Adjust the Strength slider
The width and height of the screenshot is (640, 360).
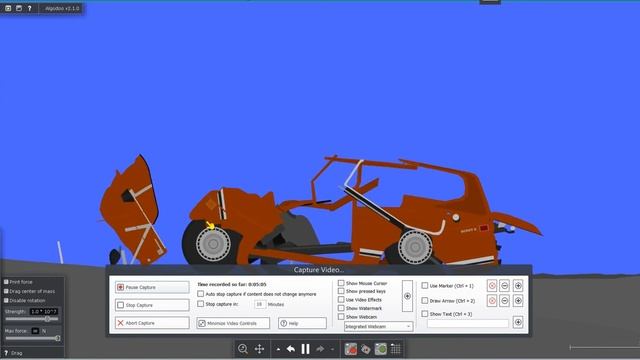click(x=32, y=319)
